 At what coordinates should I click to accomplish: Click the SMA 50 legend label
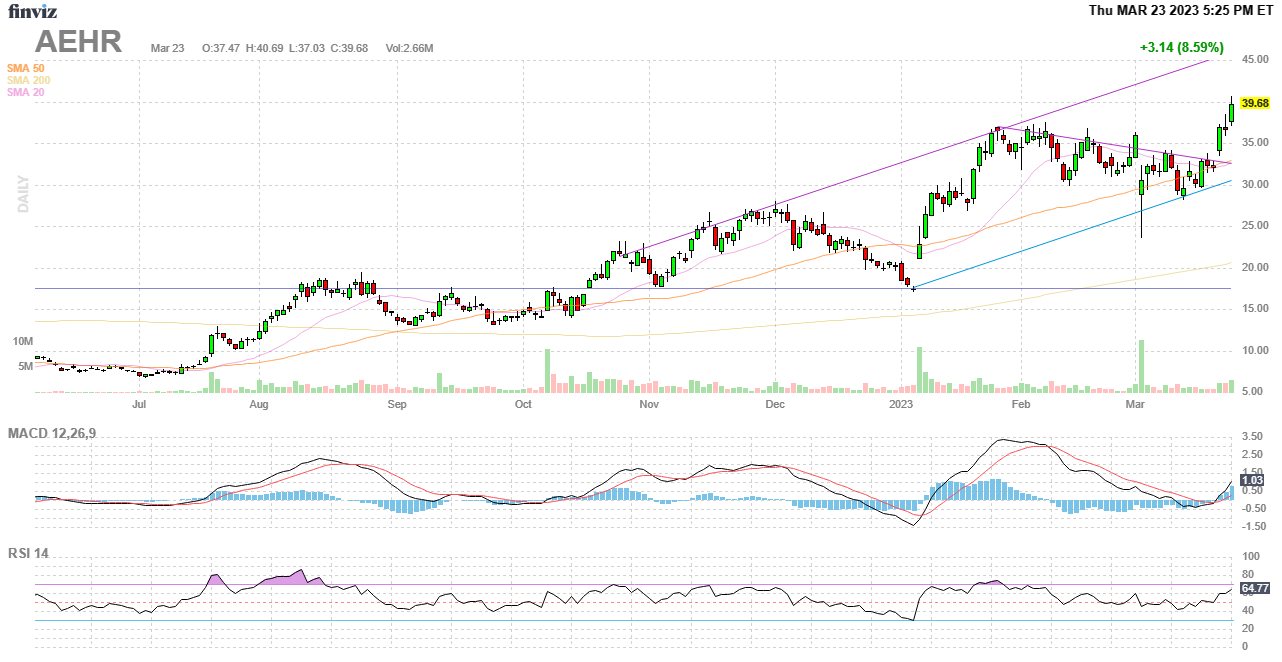click(x=25, y=68)
